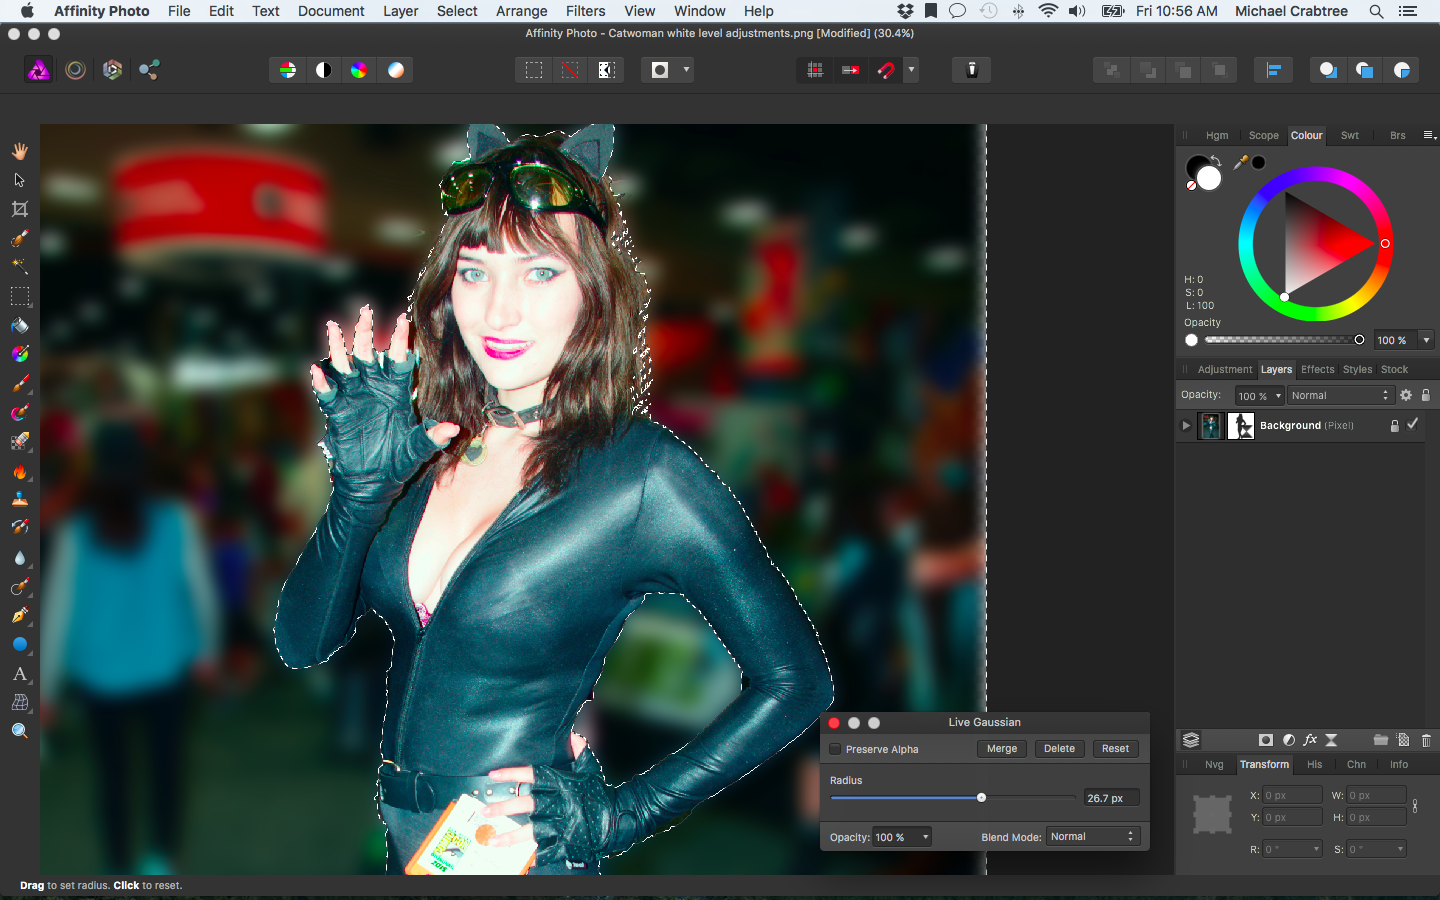Enable Preserve Alpha in Live Gaussian dialog
Screen dimensions: 1440x900
[x=835, y=748]
